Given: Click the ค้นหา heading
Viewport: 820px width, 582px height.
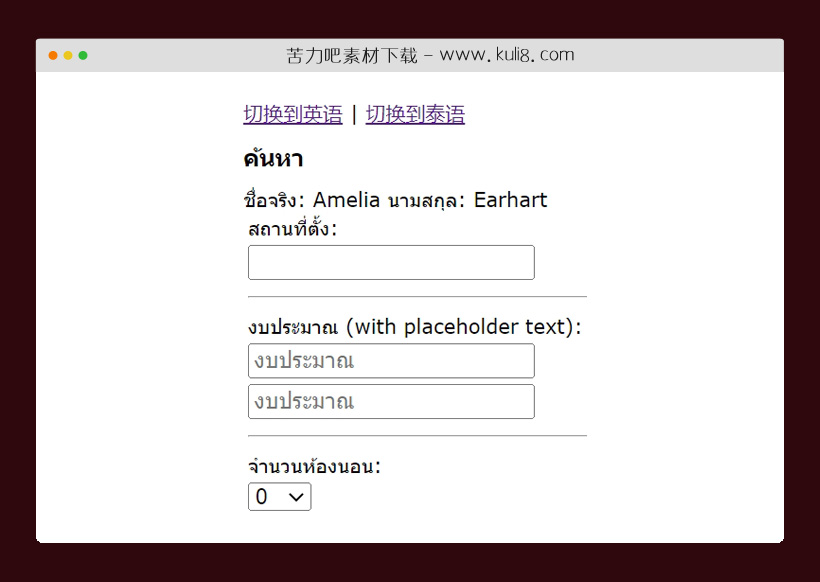Looking at the screenshot, I should point(273,159).
